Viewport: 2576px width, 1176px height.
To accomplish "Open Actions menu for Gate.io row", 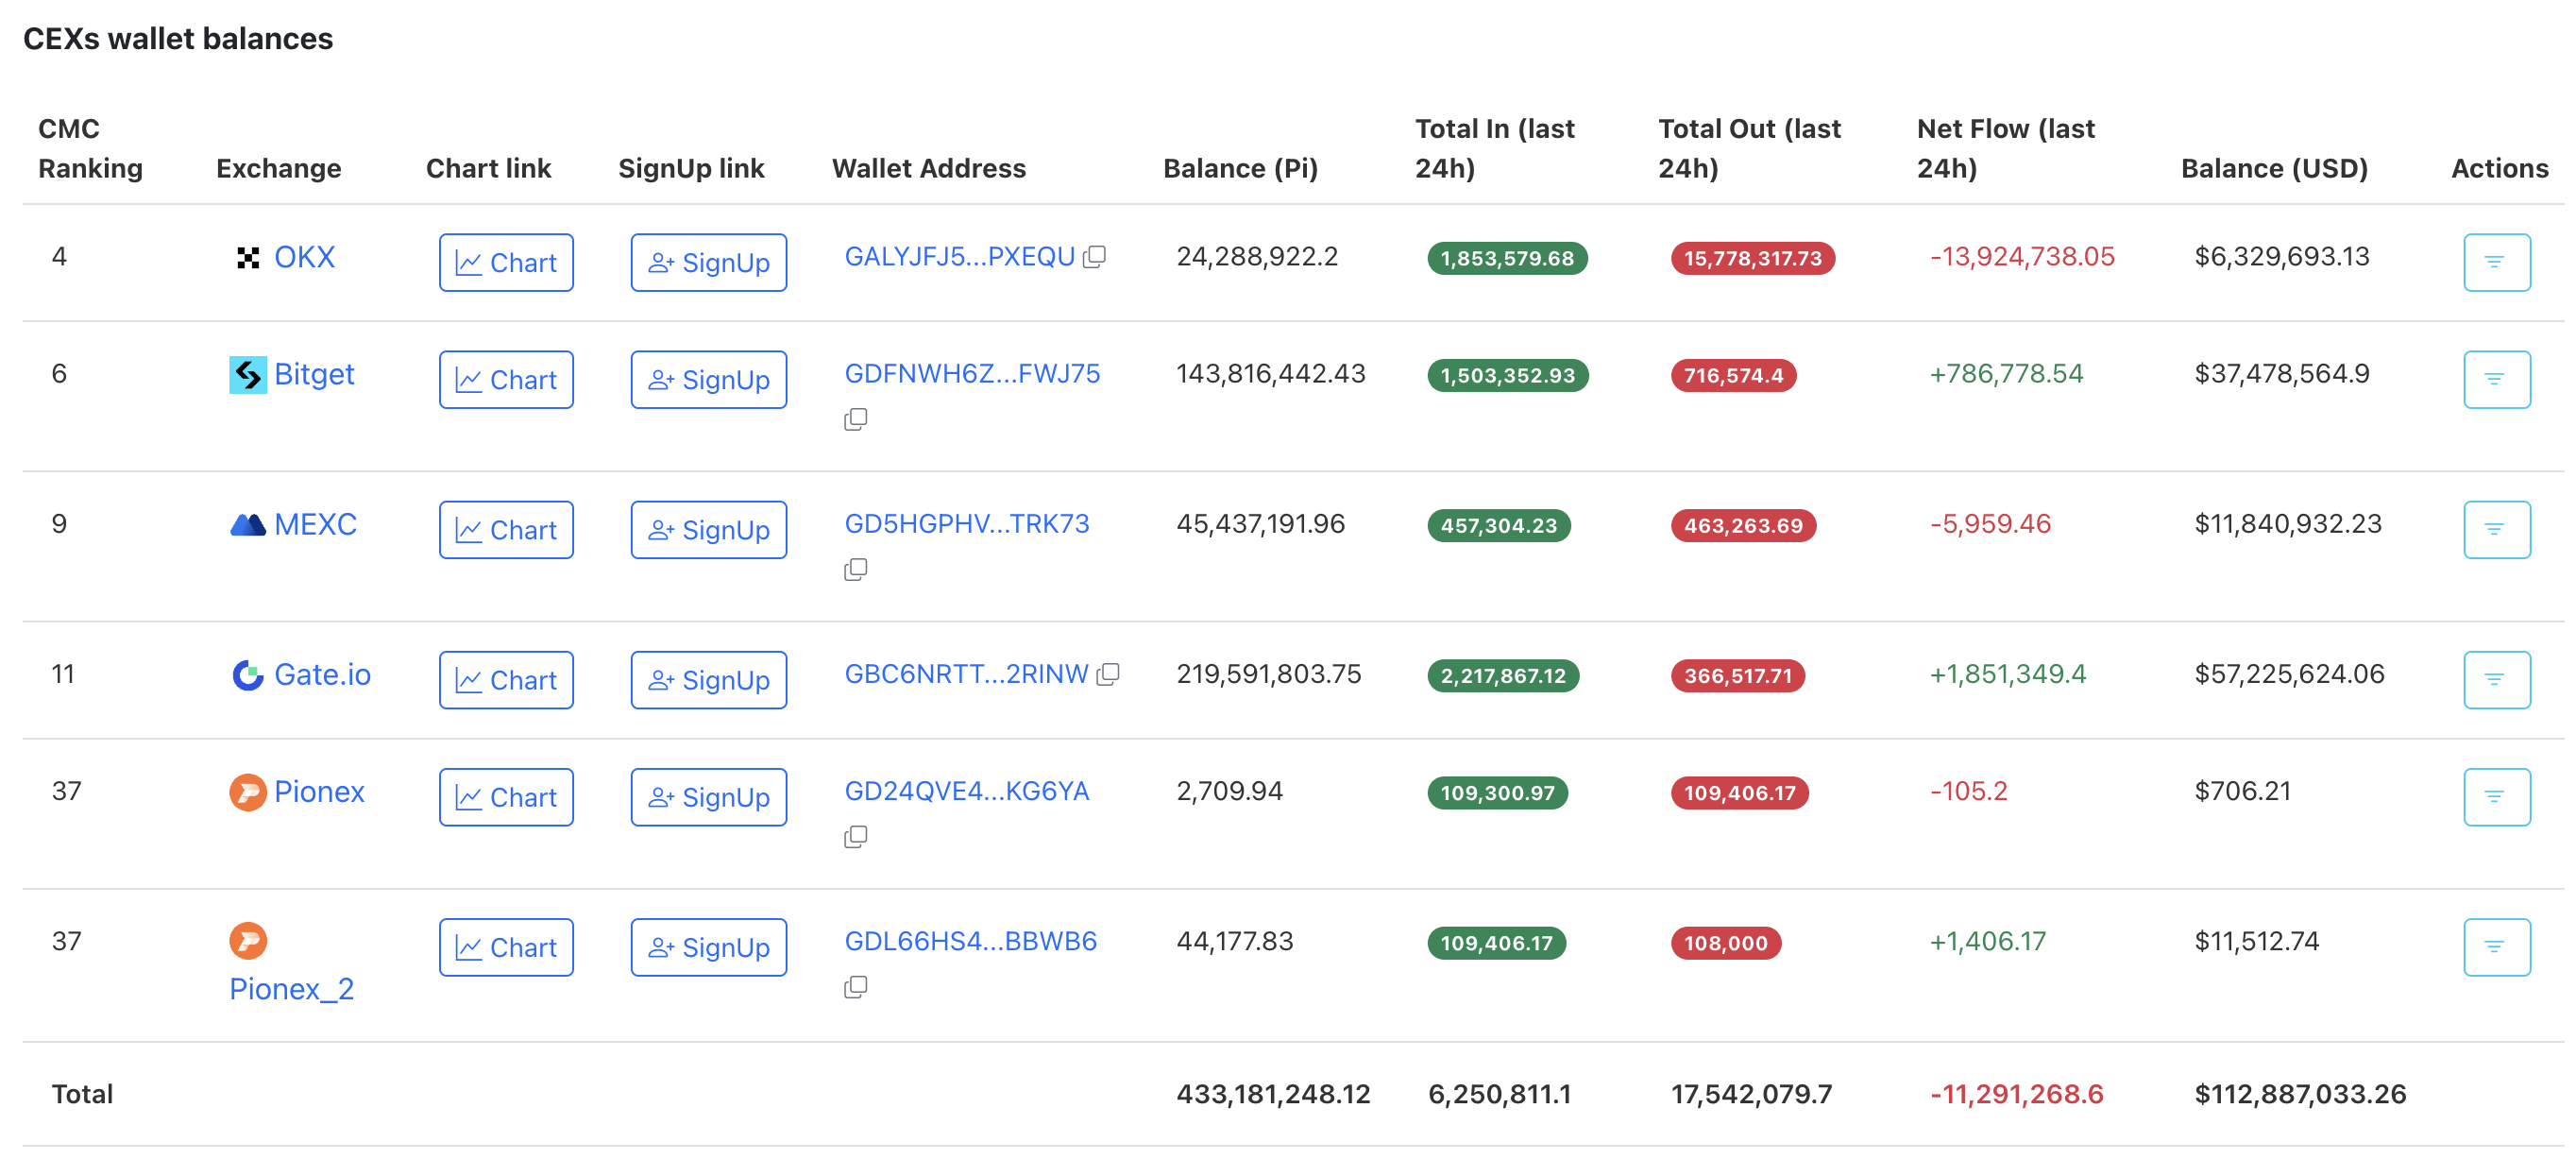I will [x=2497, y=679].
